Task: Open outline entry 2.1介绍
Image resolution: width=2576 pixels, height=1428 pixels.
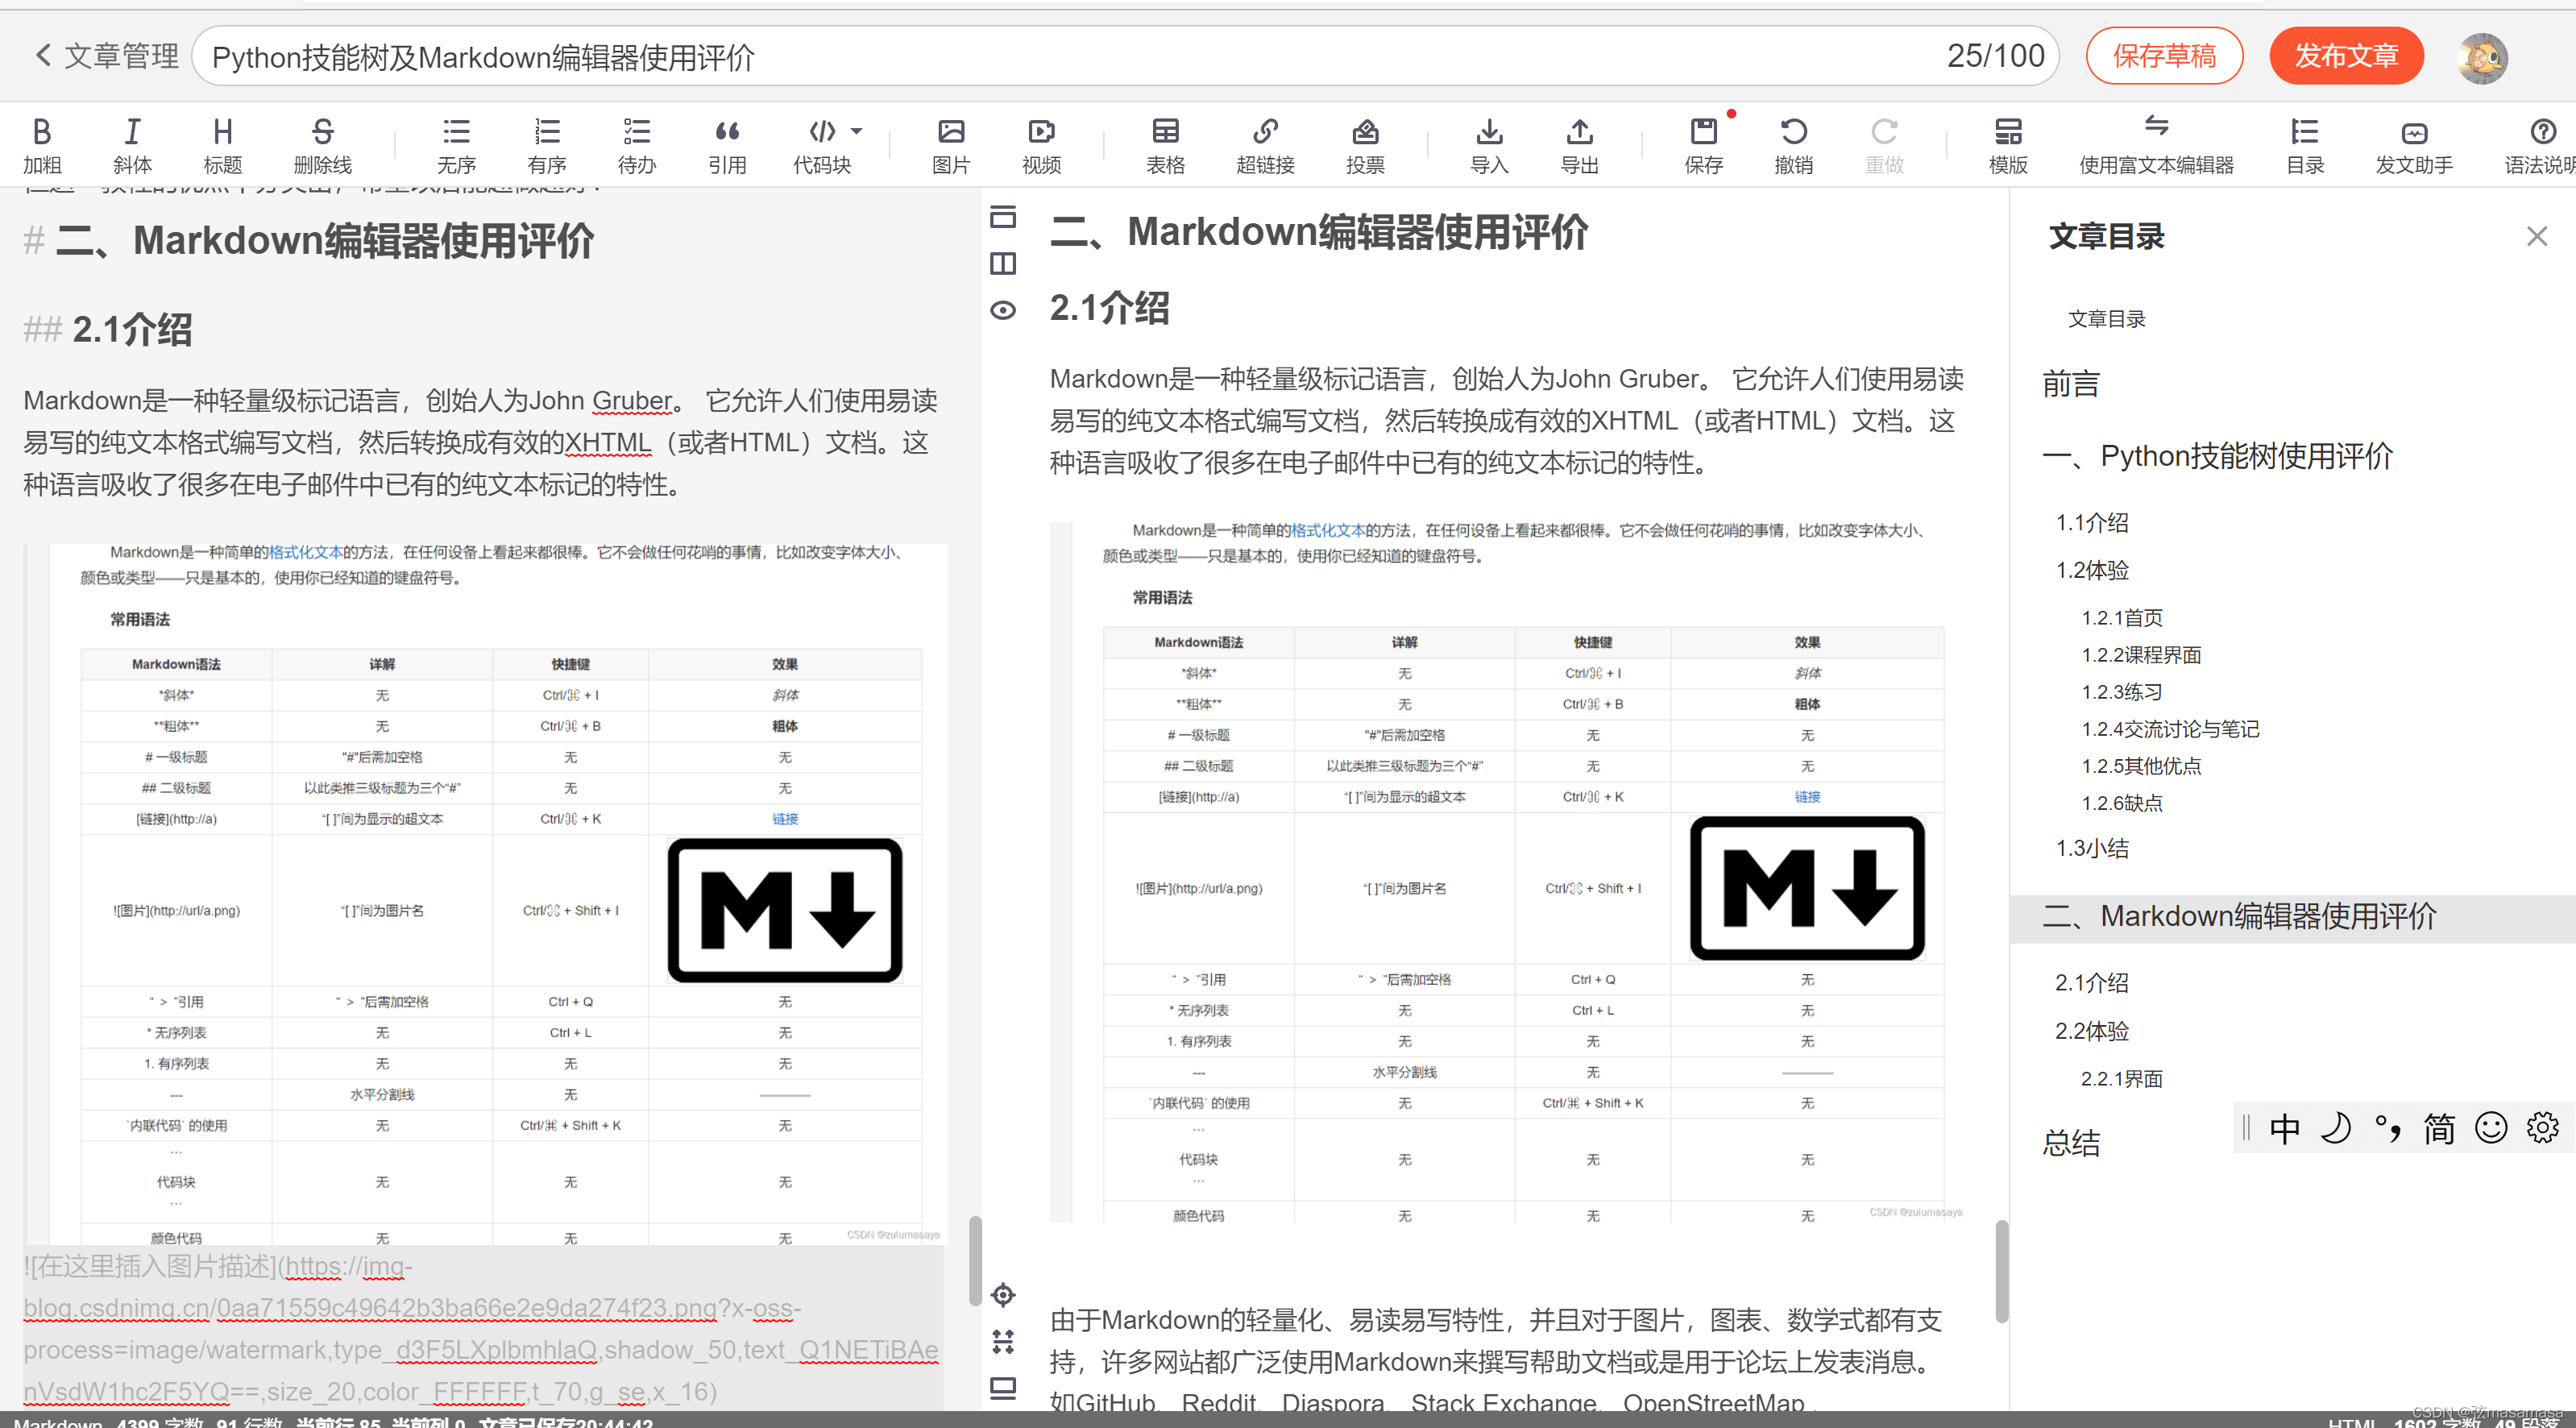Action: [2092, 982]
